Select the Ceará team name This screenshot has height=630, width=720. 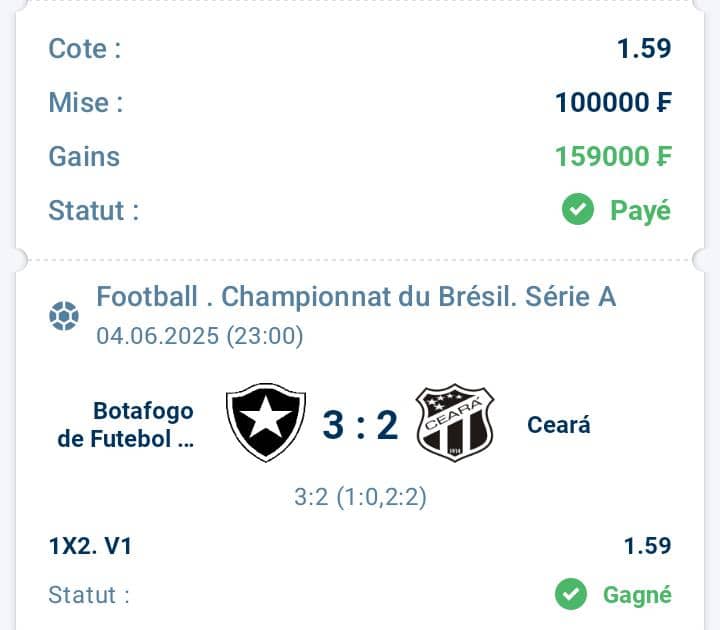point(559,425)
